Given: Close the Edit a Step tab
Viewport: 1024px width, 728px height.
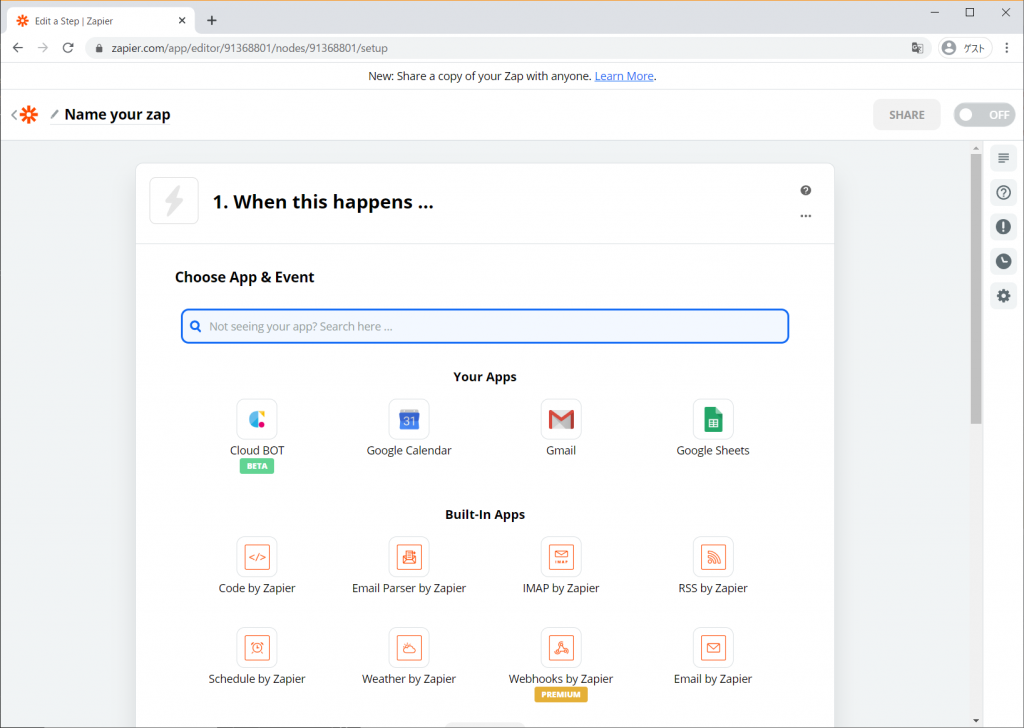Looking at the screenshot, I should pyautogui.click(x=182, y=21).
